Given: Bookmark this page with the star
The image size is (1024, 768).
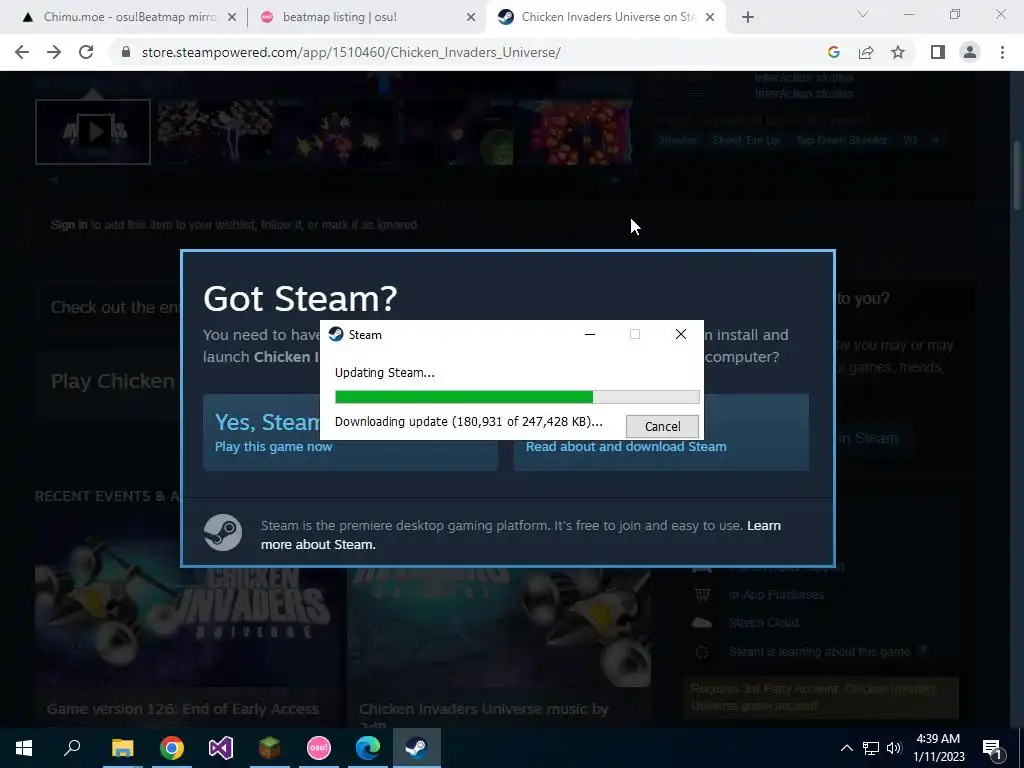Looking at the screenshot, I should pyautogui.click(x=898, y=52).
